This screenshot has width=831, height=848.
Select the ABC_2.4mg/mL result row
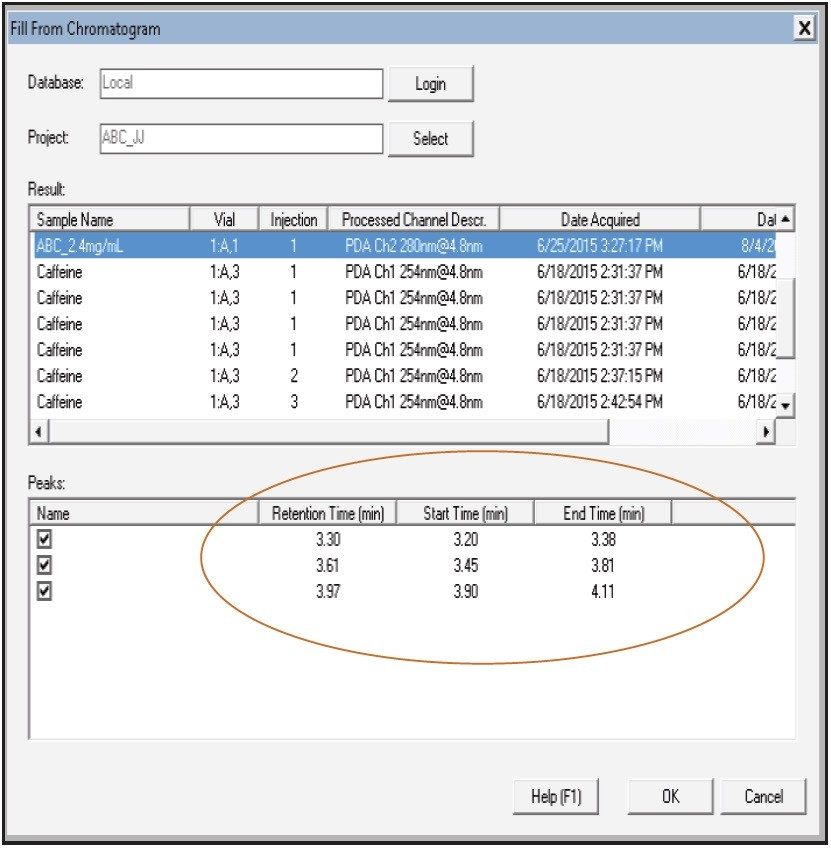point(403,246)
